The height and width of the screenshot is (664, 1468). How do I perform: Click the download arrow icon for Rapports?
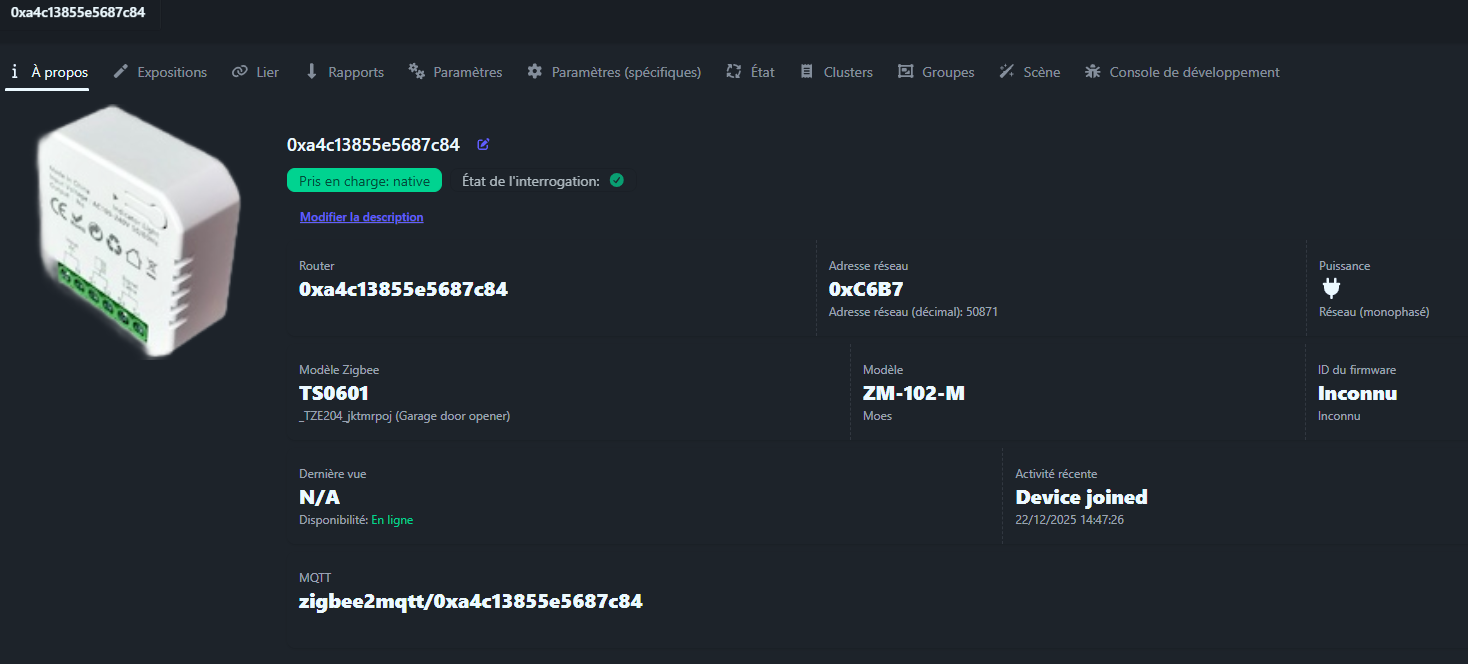(x=311, y=72)
